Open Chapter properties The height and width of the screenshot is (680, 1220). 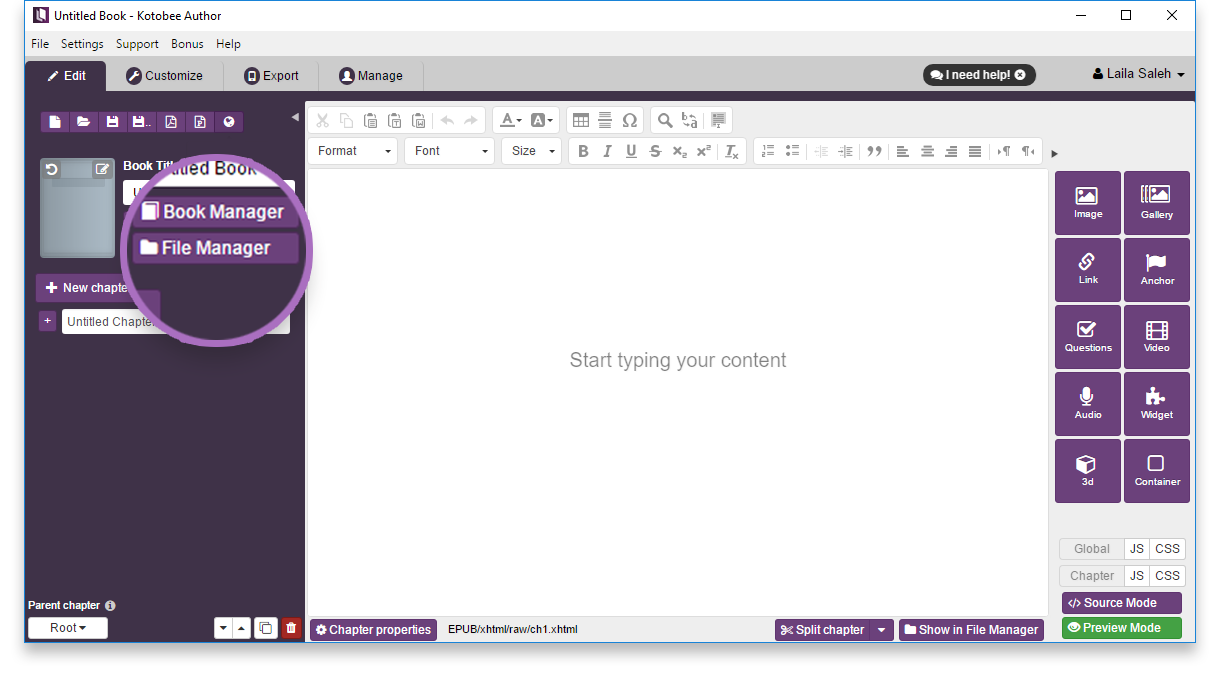coord(373,630)
